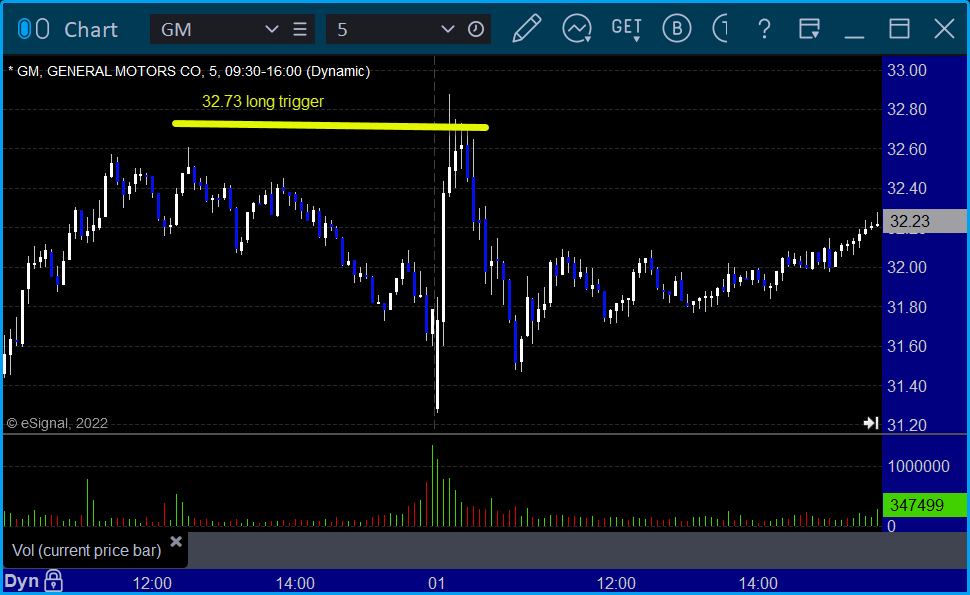The height and width of the screenshot is (595, 970).
Task: Click the circled T icon
Action: tap(721, 28)
